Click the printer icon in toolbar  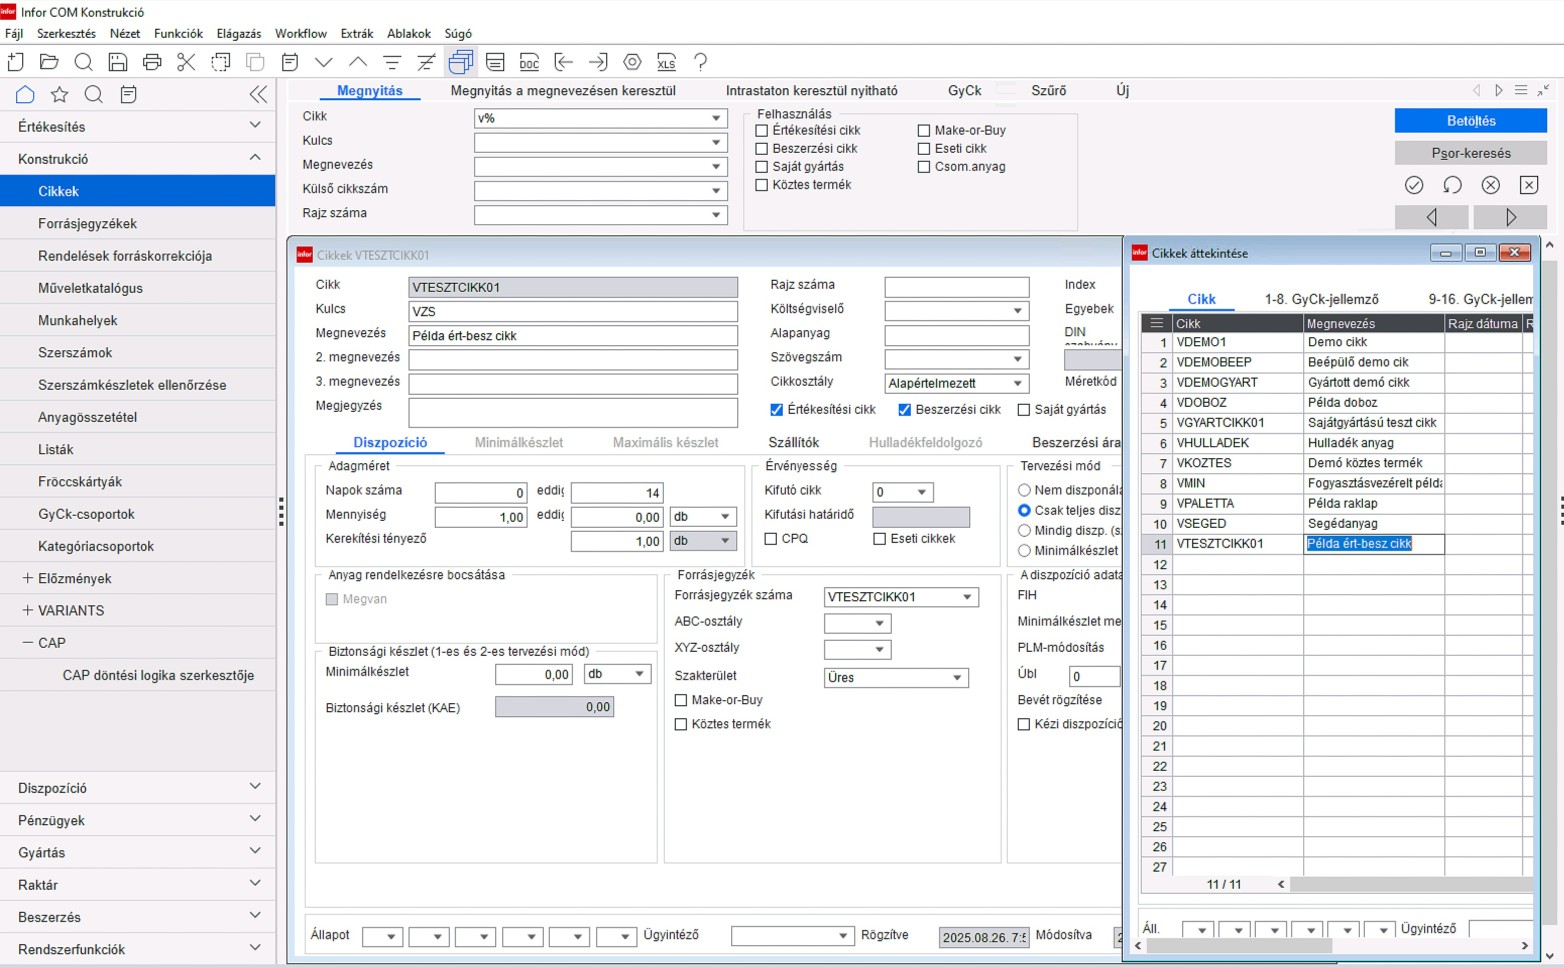tap(152, 62)
